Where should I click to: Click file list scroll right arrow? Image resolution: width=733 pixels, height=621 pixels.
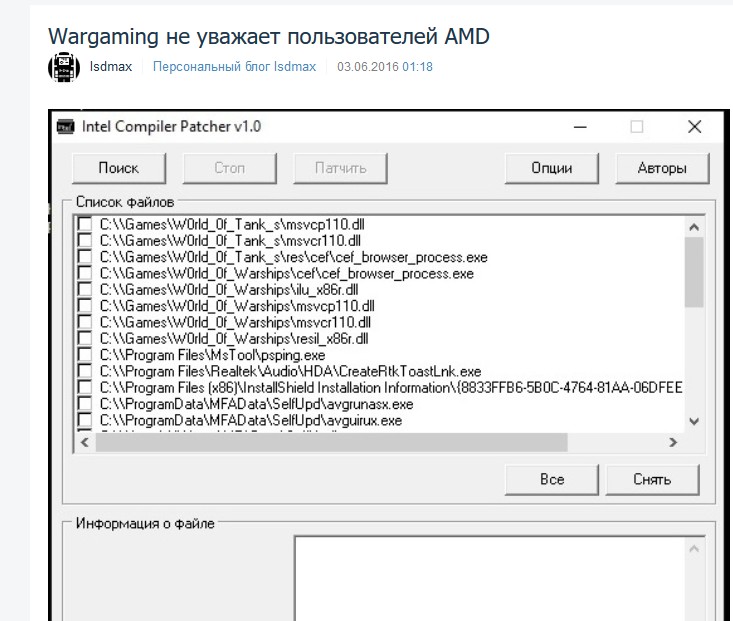[x=673, y=442]
